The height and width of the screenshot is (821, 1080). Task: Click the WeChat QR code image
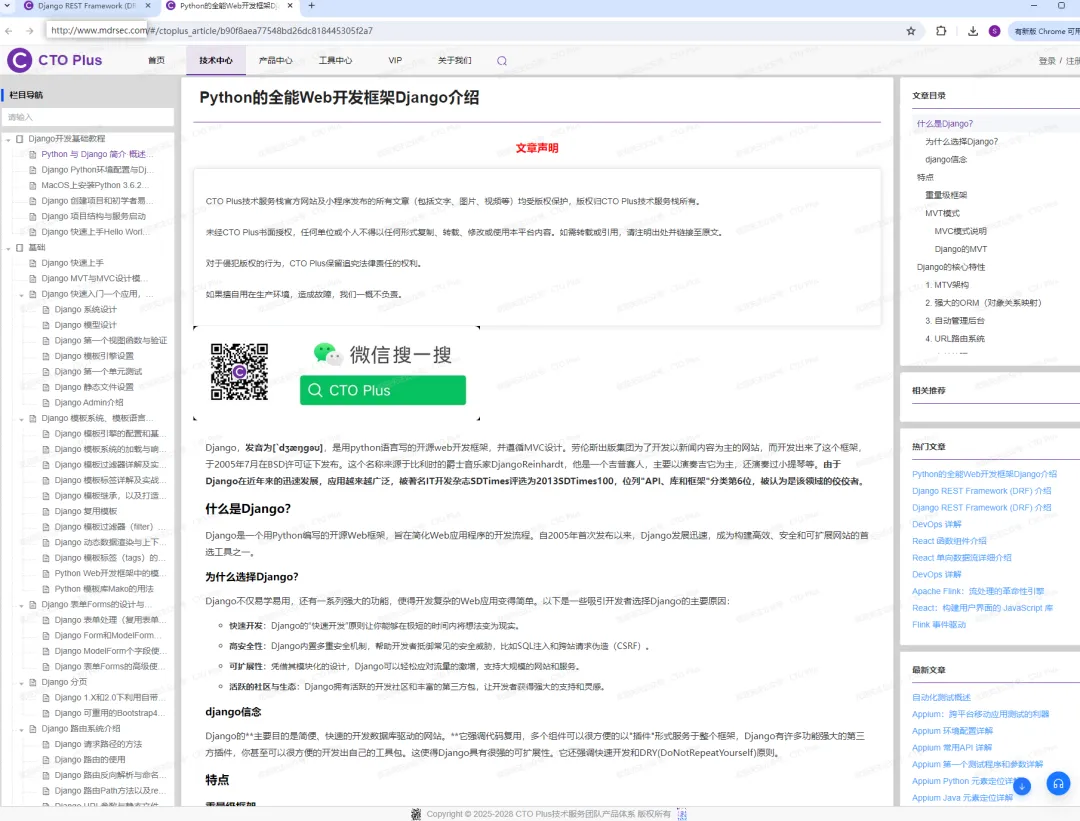pyautogui.click(x=239, y=372)
